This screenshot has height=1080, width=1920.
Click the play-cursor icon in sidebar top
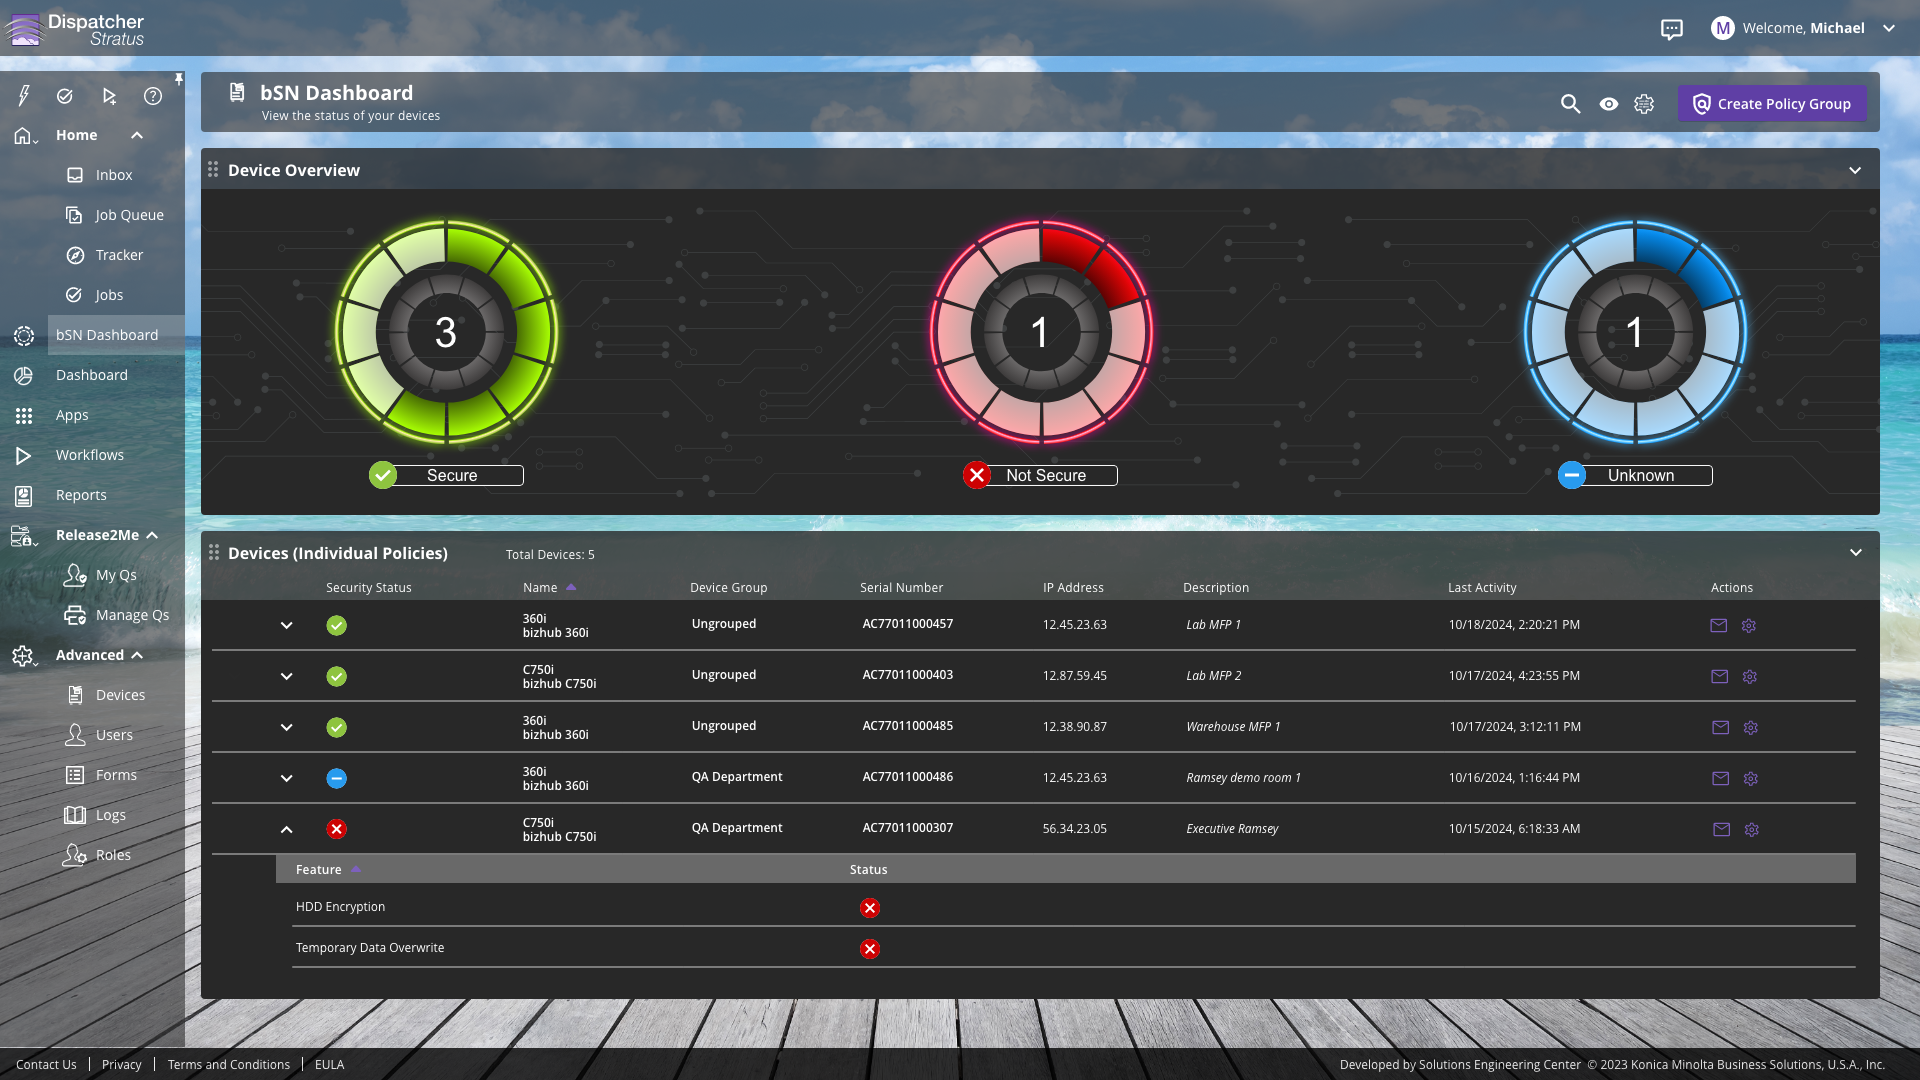(x=109, y=96)
